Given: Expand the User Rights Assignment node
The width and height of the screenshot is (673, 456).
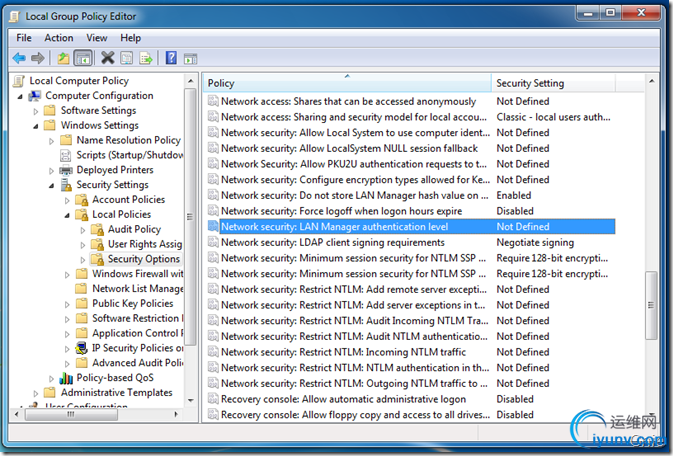Looking at the screenshot, I should 83,245.
